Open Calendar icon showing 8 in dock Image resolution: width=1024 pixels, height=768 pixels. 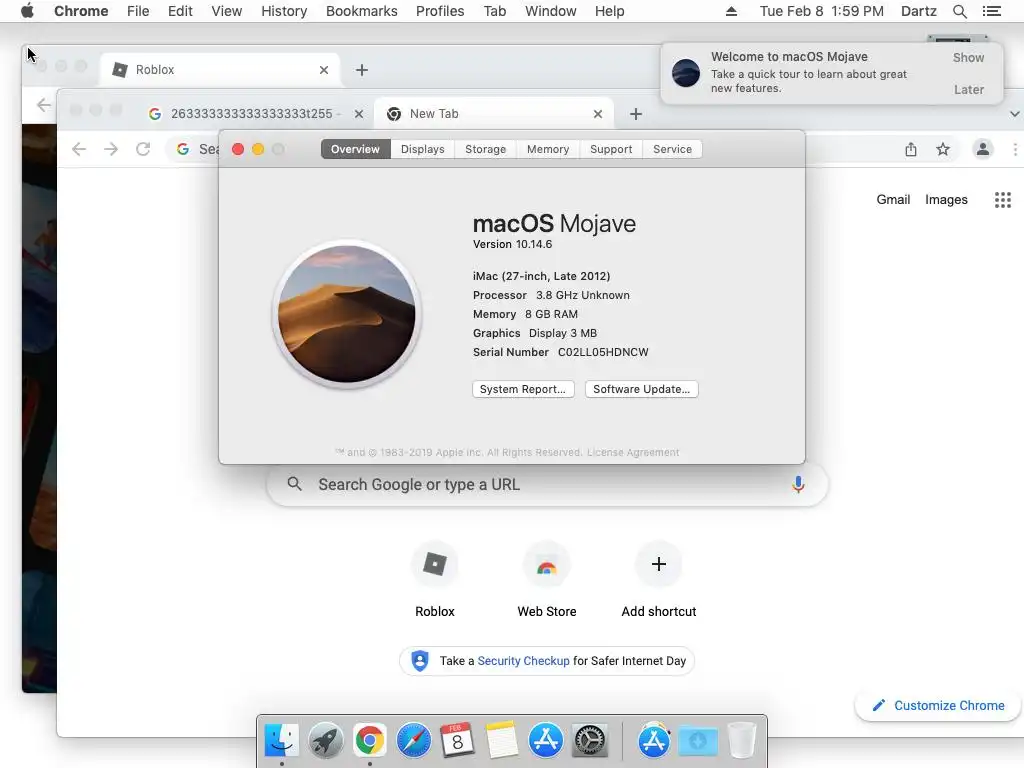(x=457, y=741)
